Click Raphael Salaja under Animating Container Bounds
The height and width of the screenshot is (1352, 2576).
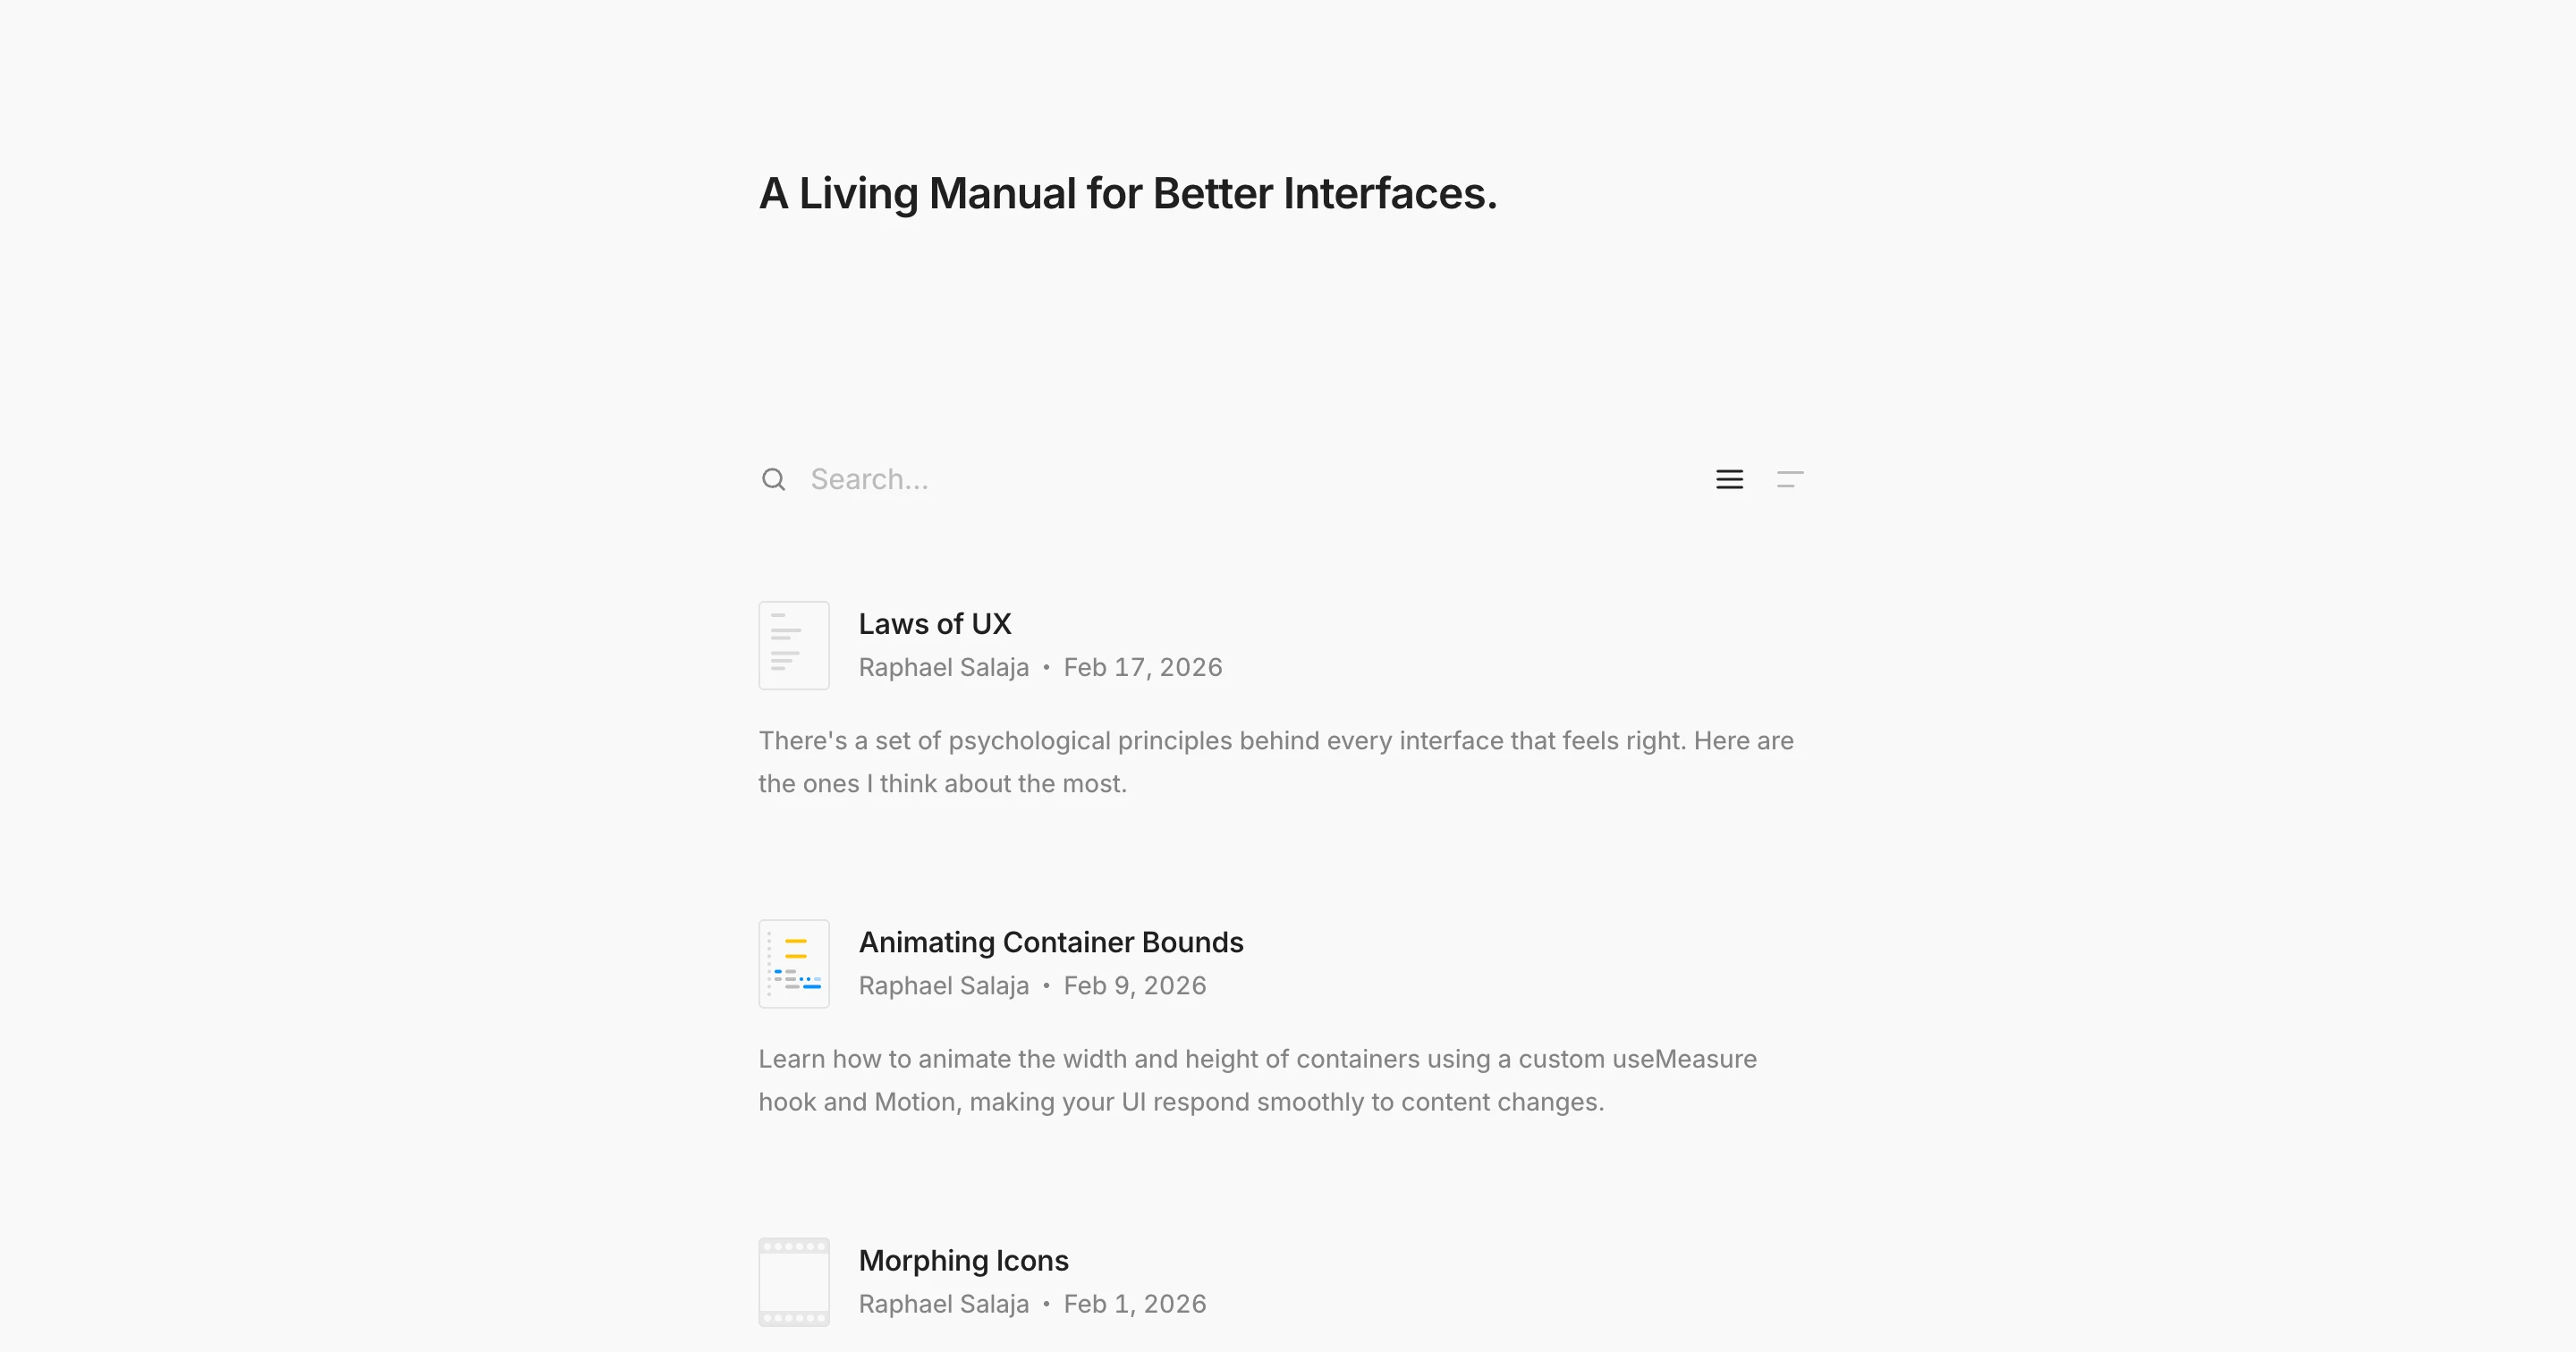[x=944, y=986]
